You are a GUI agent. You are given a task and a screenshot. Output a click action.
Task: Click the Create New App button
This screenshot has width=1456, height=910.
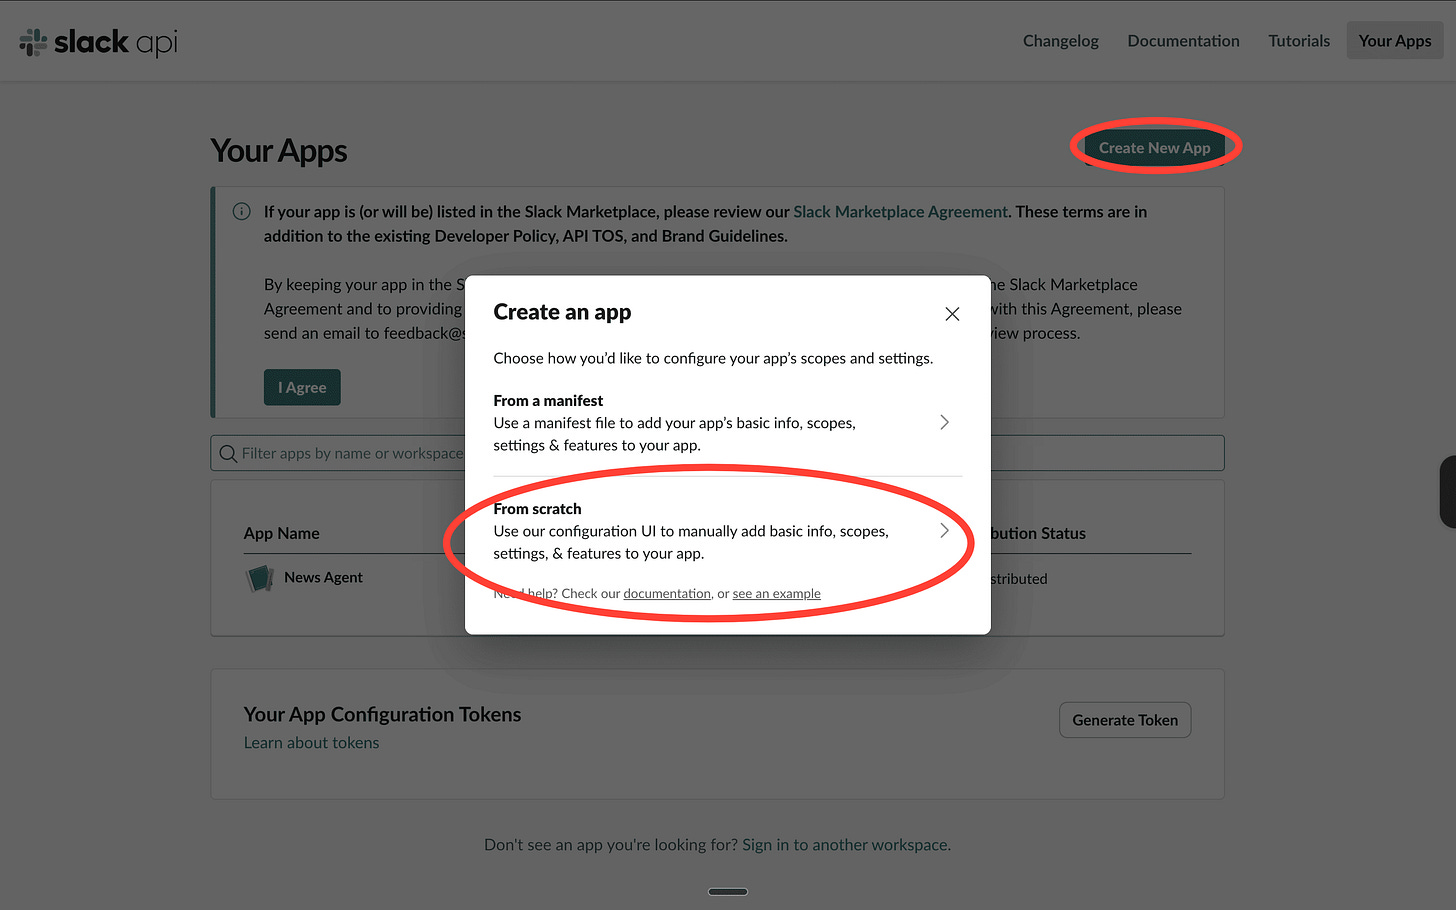pos(1154,148)
